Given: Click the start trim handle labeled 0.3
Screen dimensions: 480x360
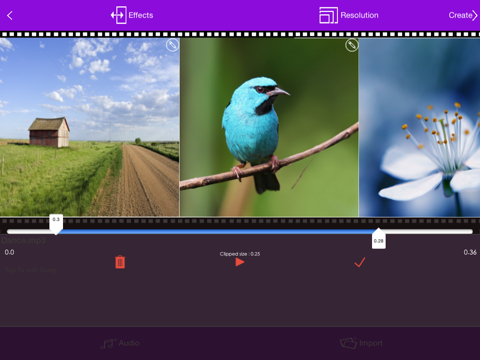Looking at the screenshot, I should pyautogui.click(x=56, y=224).
